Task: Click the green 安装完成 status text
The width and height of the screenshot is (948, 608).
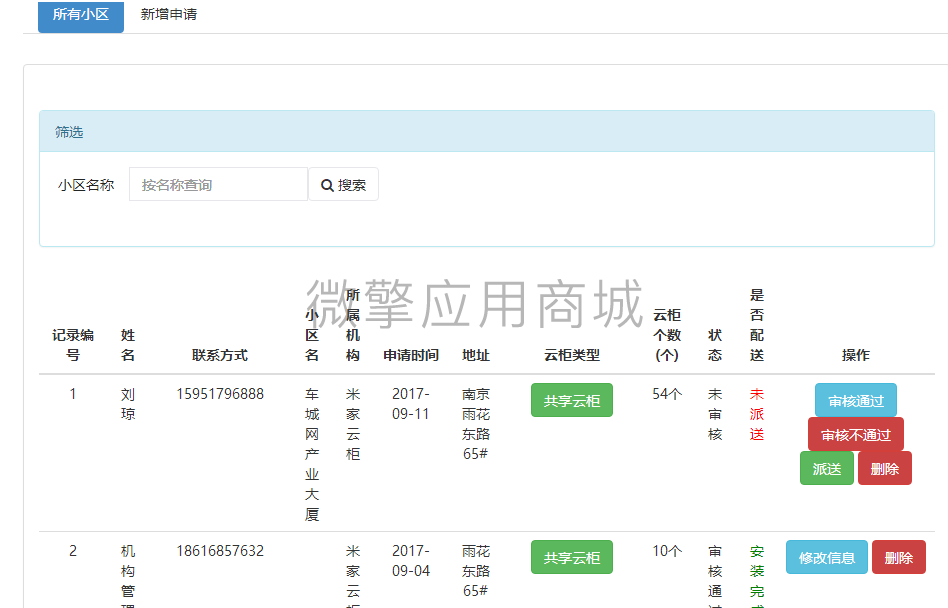Action: [x=757, y=575]
